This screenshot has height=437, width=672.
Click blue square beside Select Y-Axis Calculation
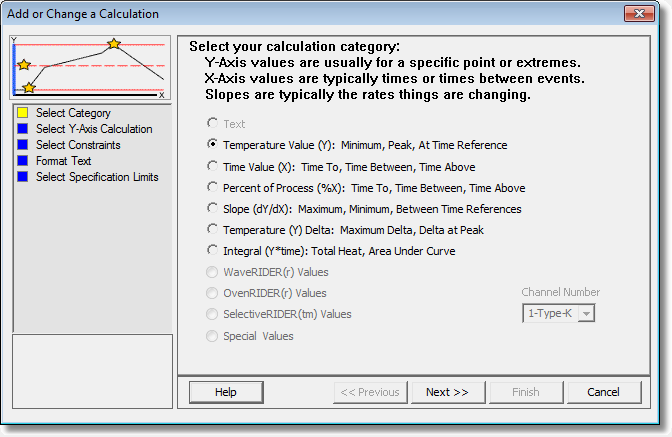(23, 129)
